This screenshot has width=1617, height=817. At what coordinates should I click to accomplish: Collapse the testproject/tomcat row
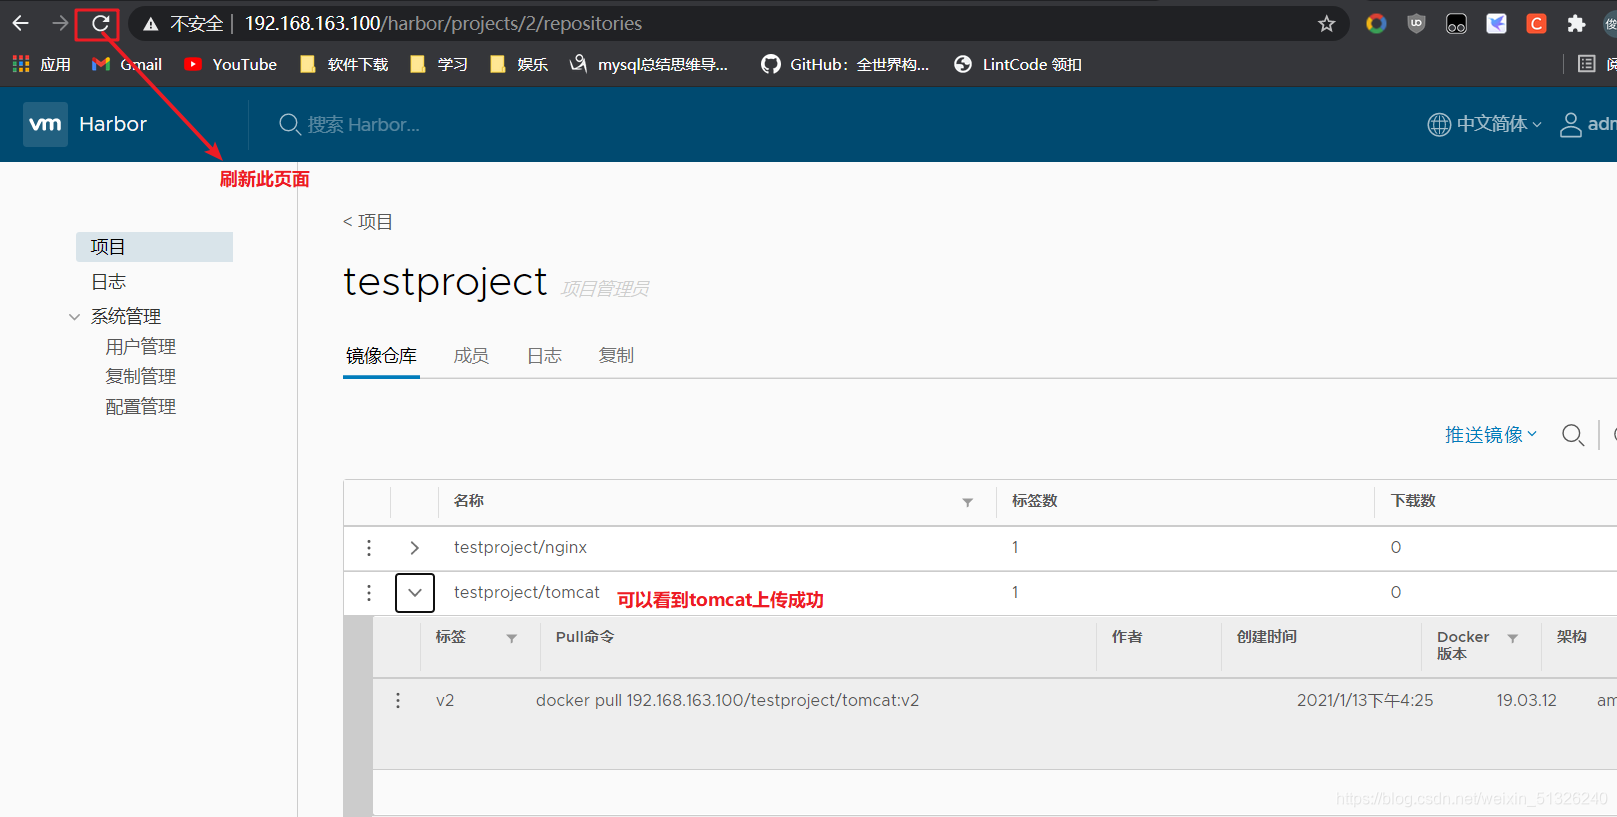coord(415,593)
